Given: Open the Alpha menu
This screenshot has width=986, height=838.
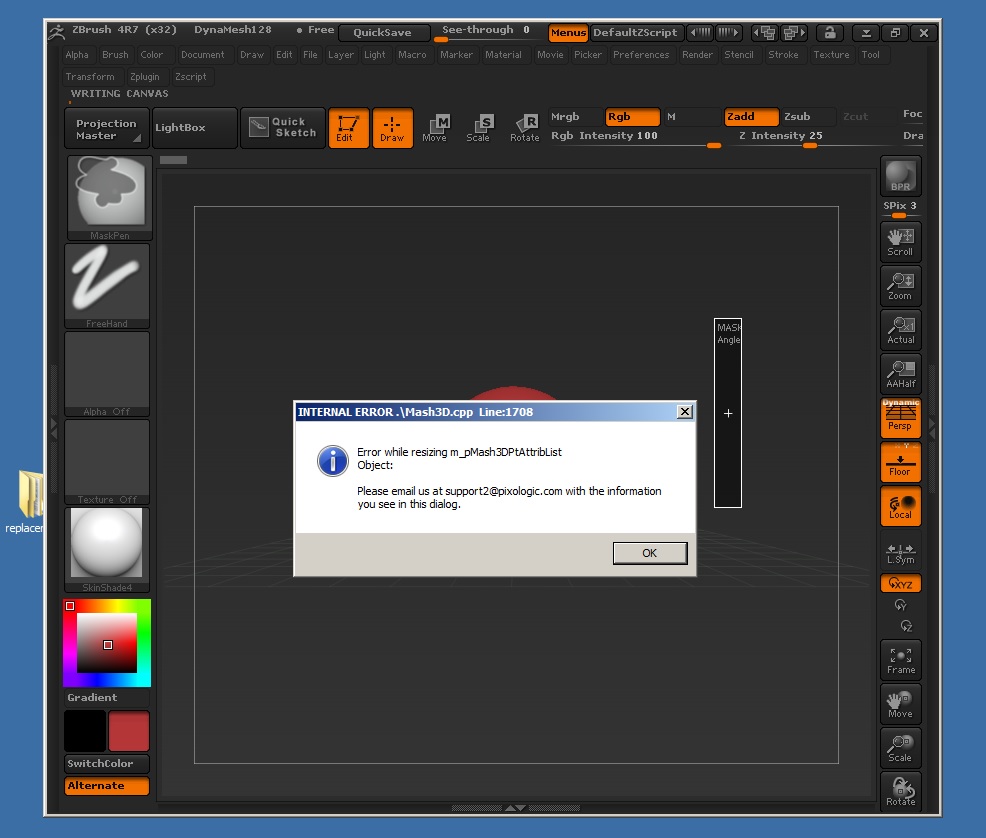Looking at the screenshot, I should click(77, 55).
